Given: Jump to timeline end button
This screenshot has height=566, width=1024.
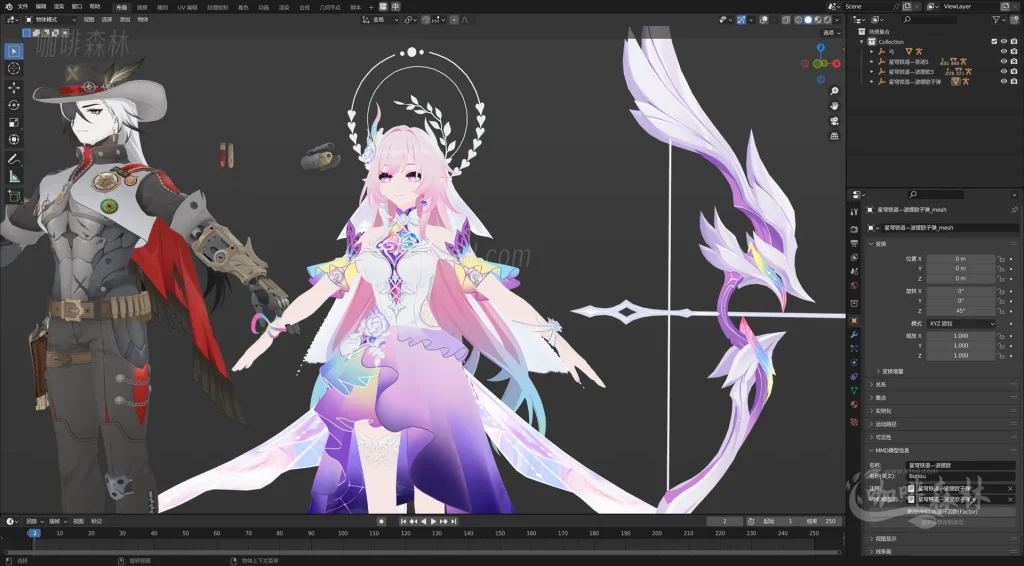Looking at the screenshot, I should pos(453,522).
